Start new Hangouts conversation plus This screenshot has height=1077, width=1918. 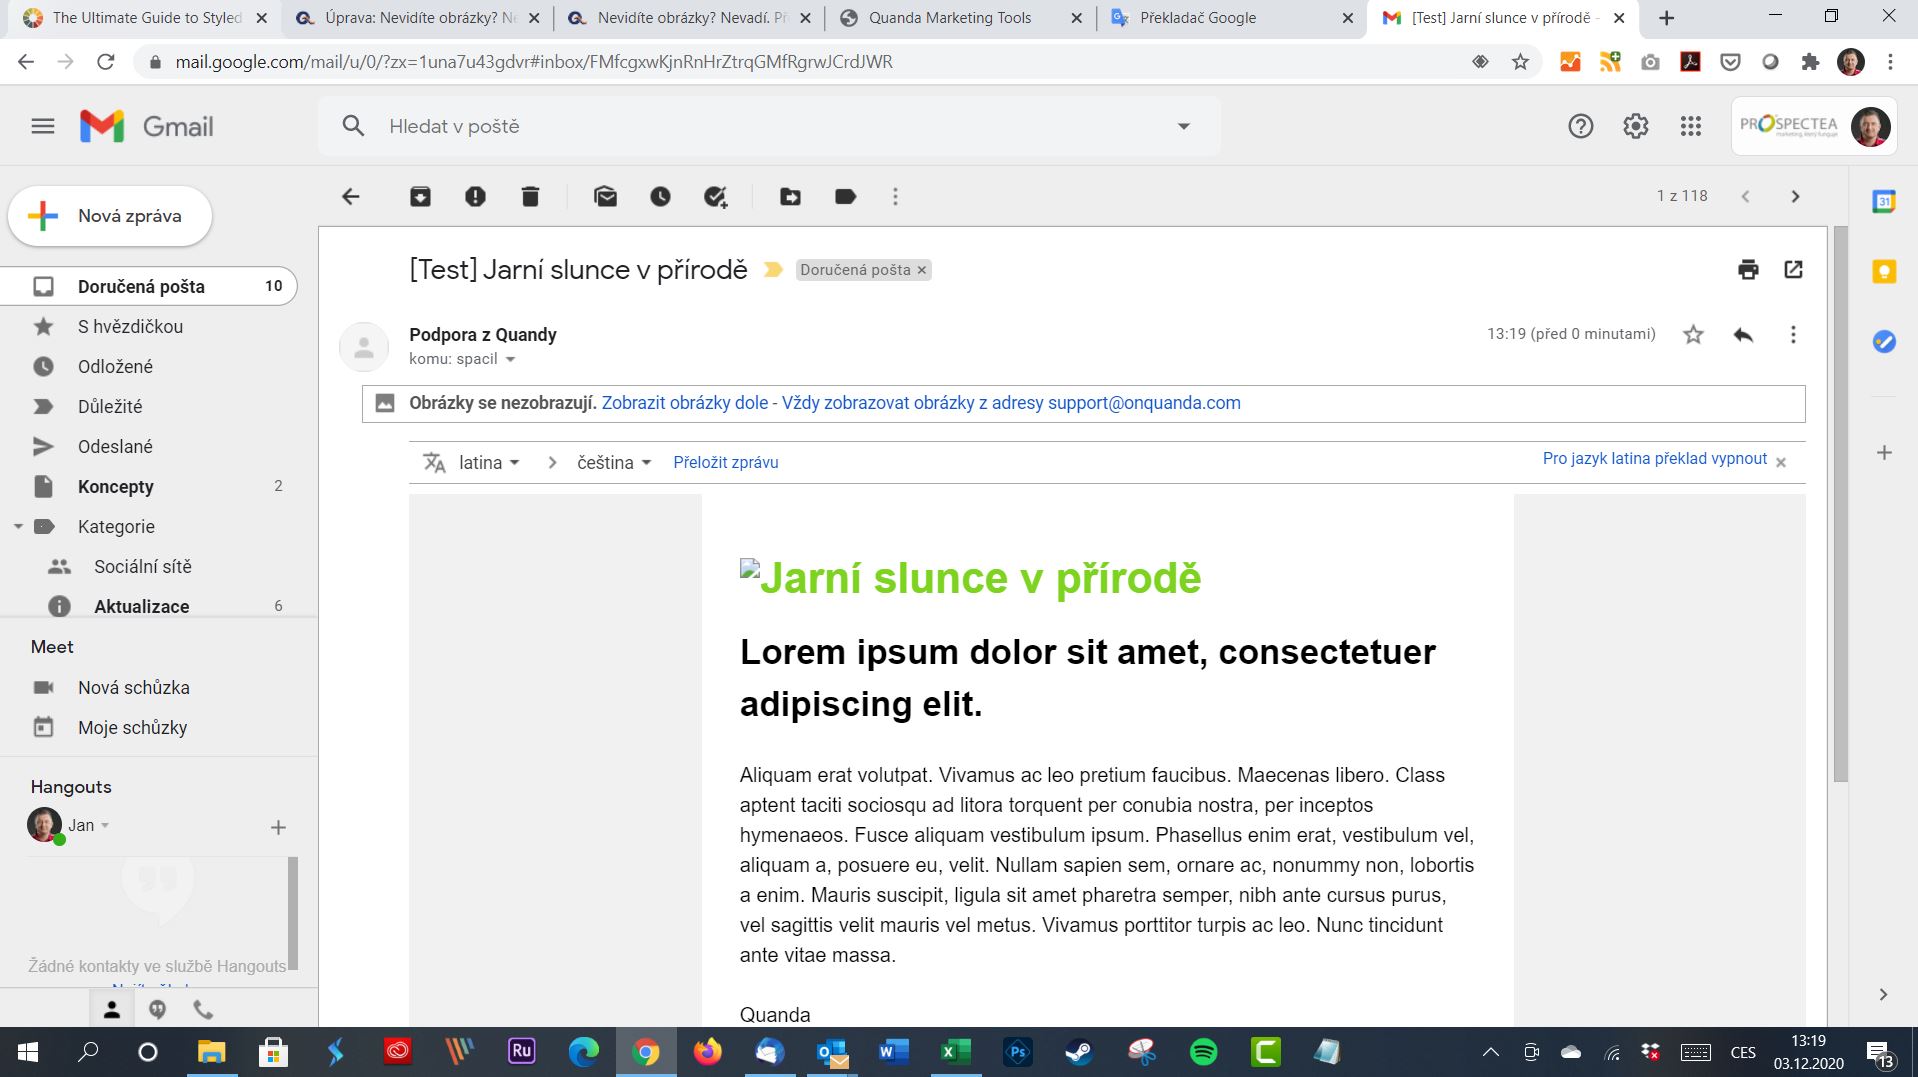tap(278, 828)
